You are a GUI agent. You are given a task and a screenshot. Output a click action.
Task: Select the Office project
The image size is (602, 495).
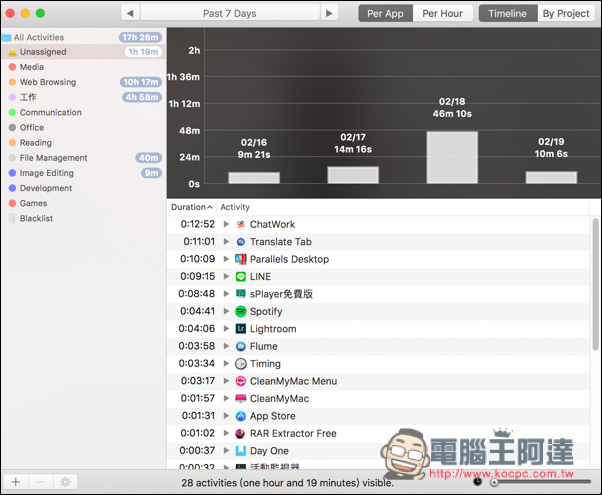click(83, 127)
